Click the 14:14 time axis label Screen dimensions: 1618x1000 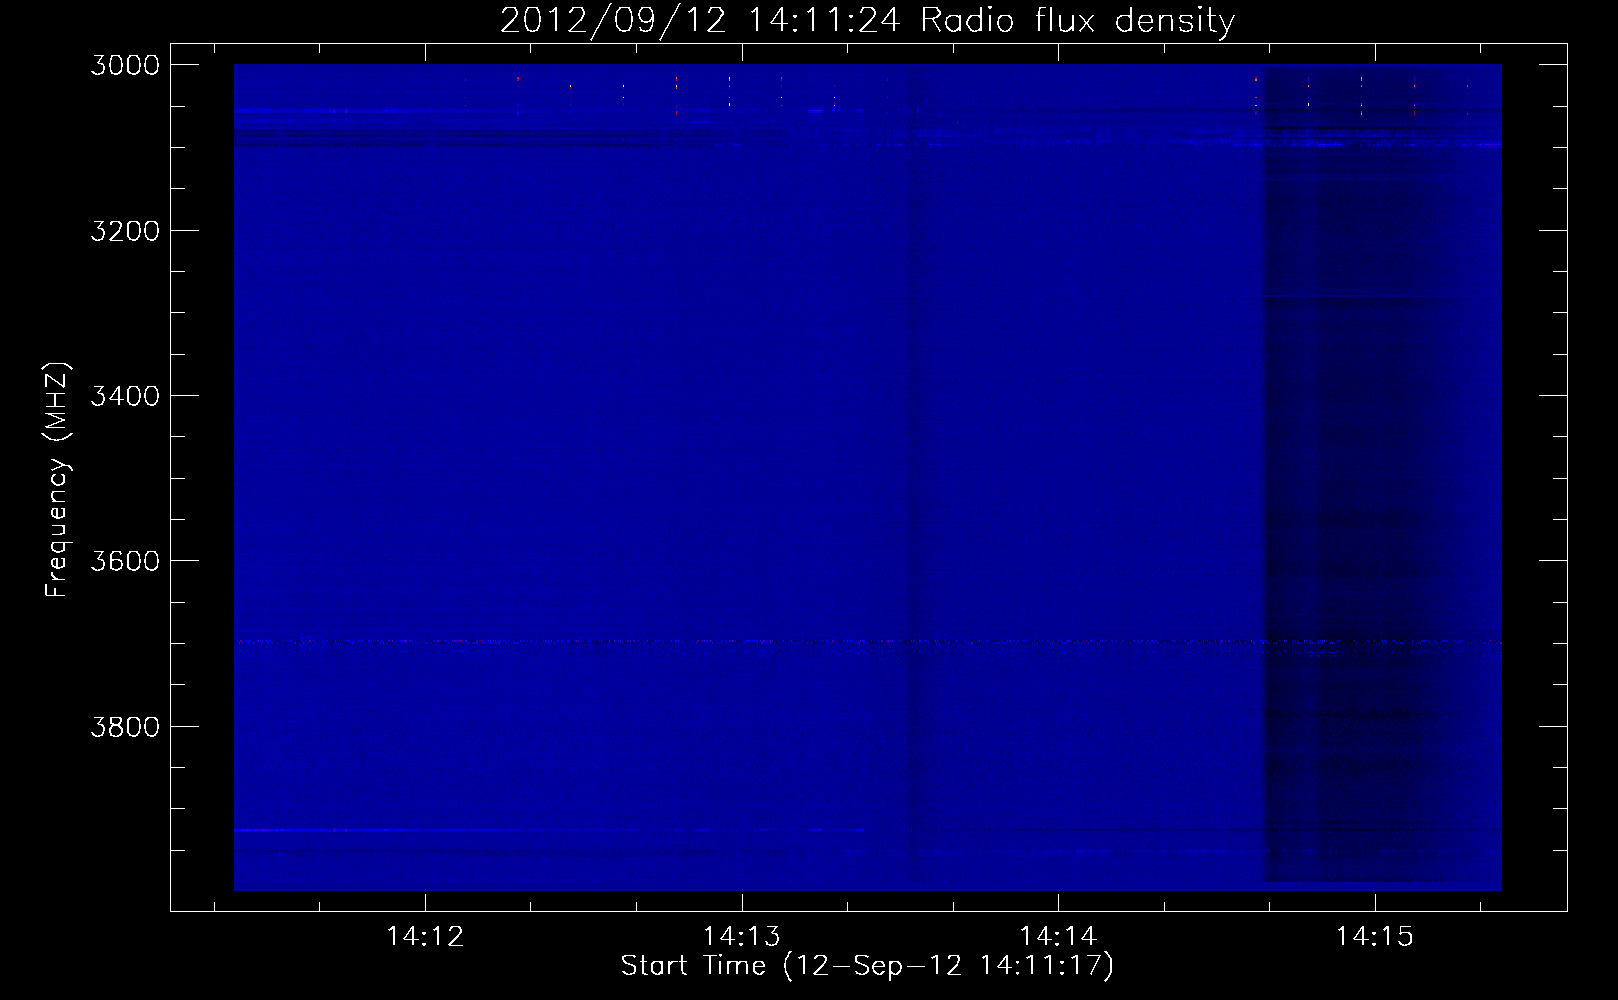point(1058,937)
